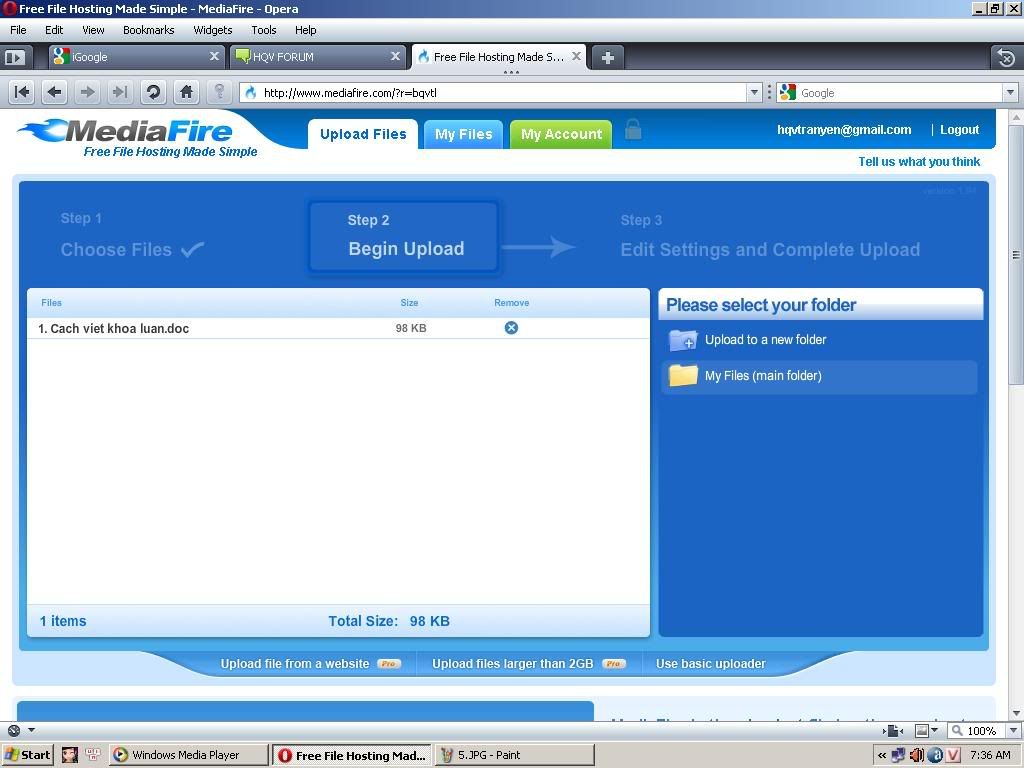The height and width of the screenshot is (768, 1024).
Task: Click the hqvtranyen@gmail.com account link
Action: (844, 129)
